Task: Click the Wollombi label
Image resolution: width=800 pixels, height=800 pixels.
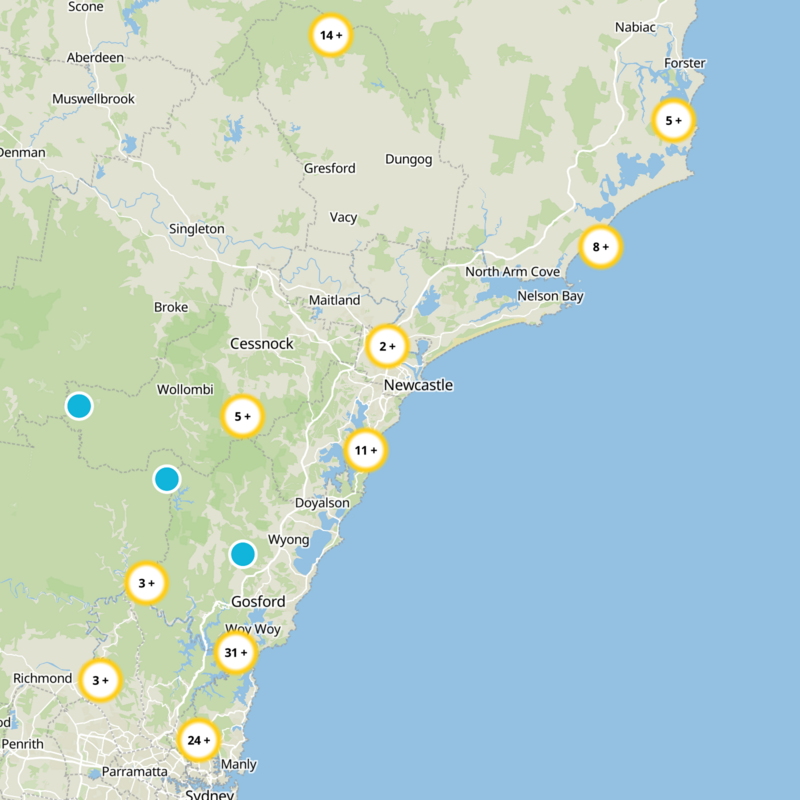Action: coord(185,390)
